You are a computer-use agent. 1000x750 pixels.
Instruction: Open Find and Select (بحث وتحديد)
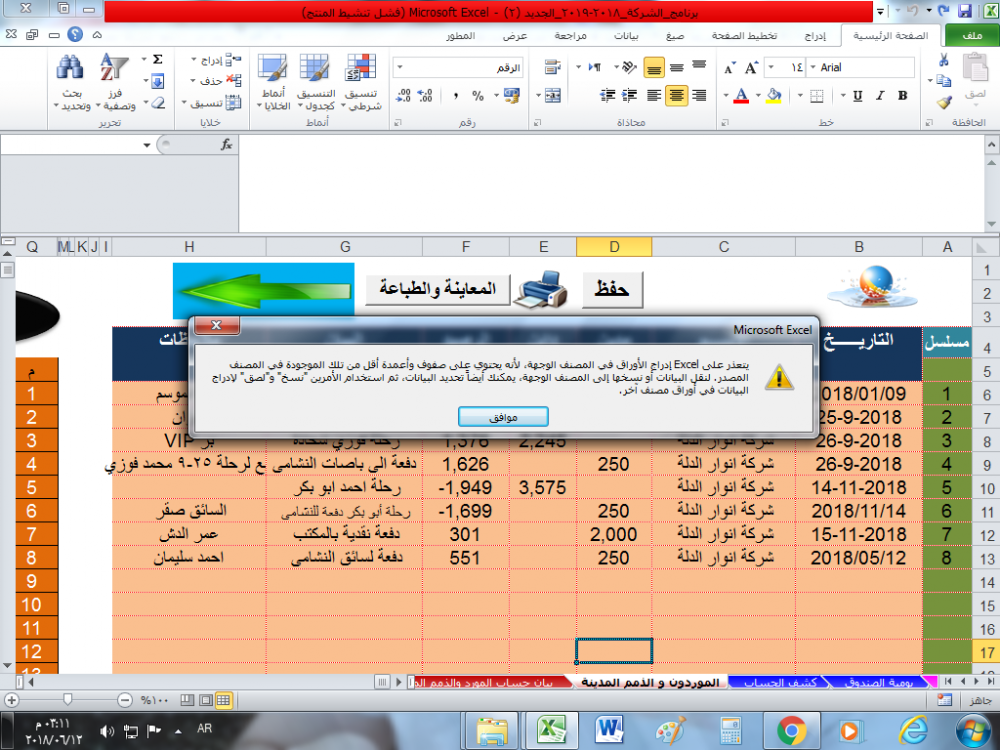point(71,82)
